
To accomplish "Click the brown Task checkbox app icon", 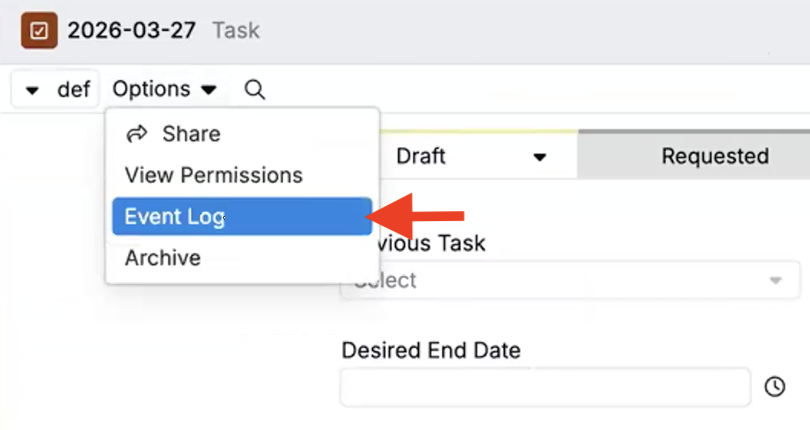I will [41, 30].
